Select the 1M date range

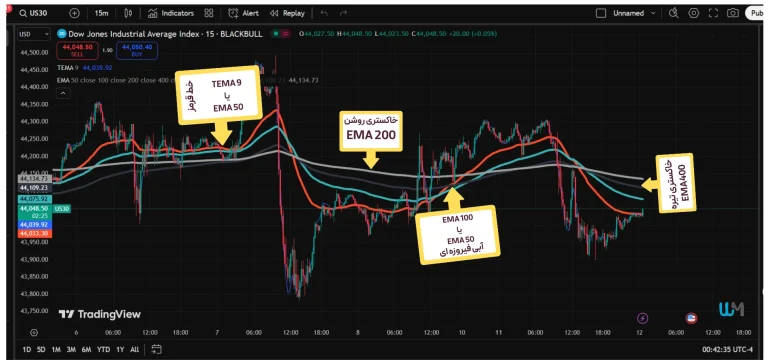(56, 349)
